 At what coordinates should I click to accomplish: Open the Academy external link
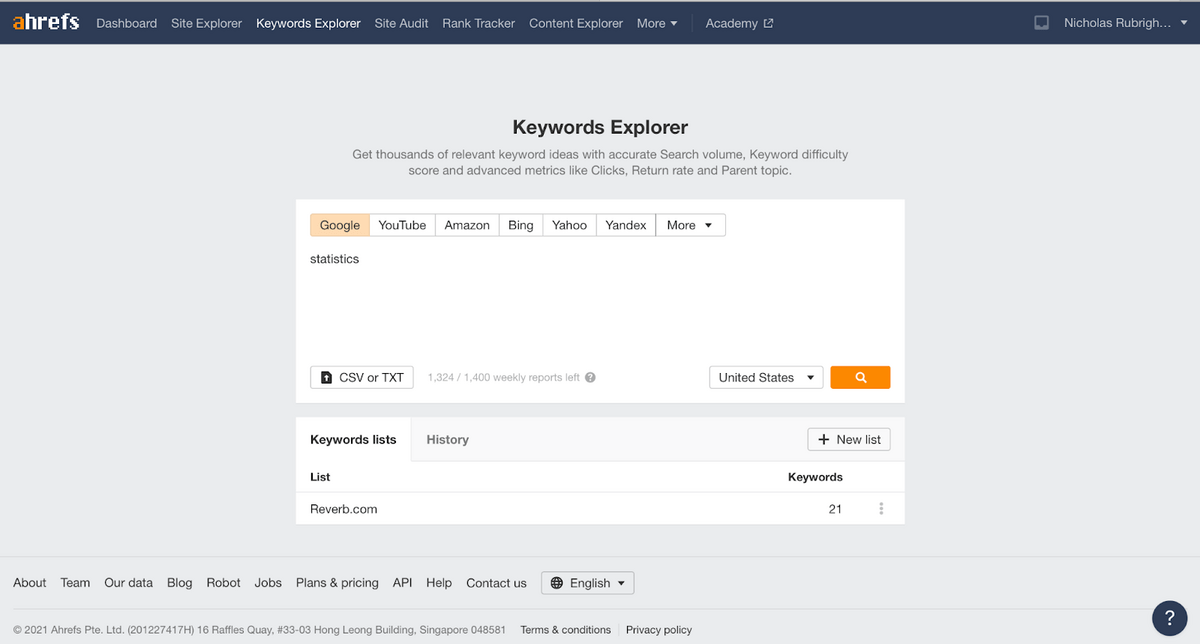[x=739, y=23]
